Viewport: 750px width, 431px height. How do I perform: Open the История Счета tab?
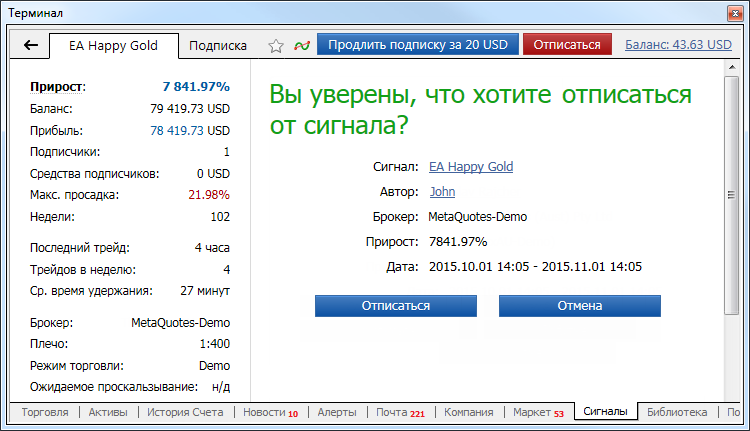pyautogui.click(x=185, y=412)
